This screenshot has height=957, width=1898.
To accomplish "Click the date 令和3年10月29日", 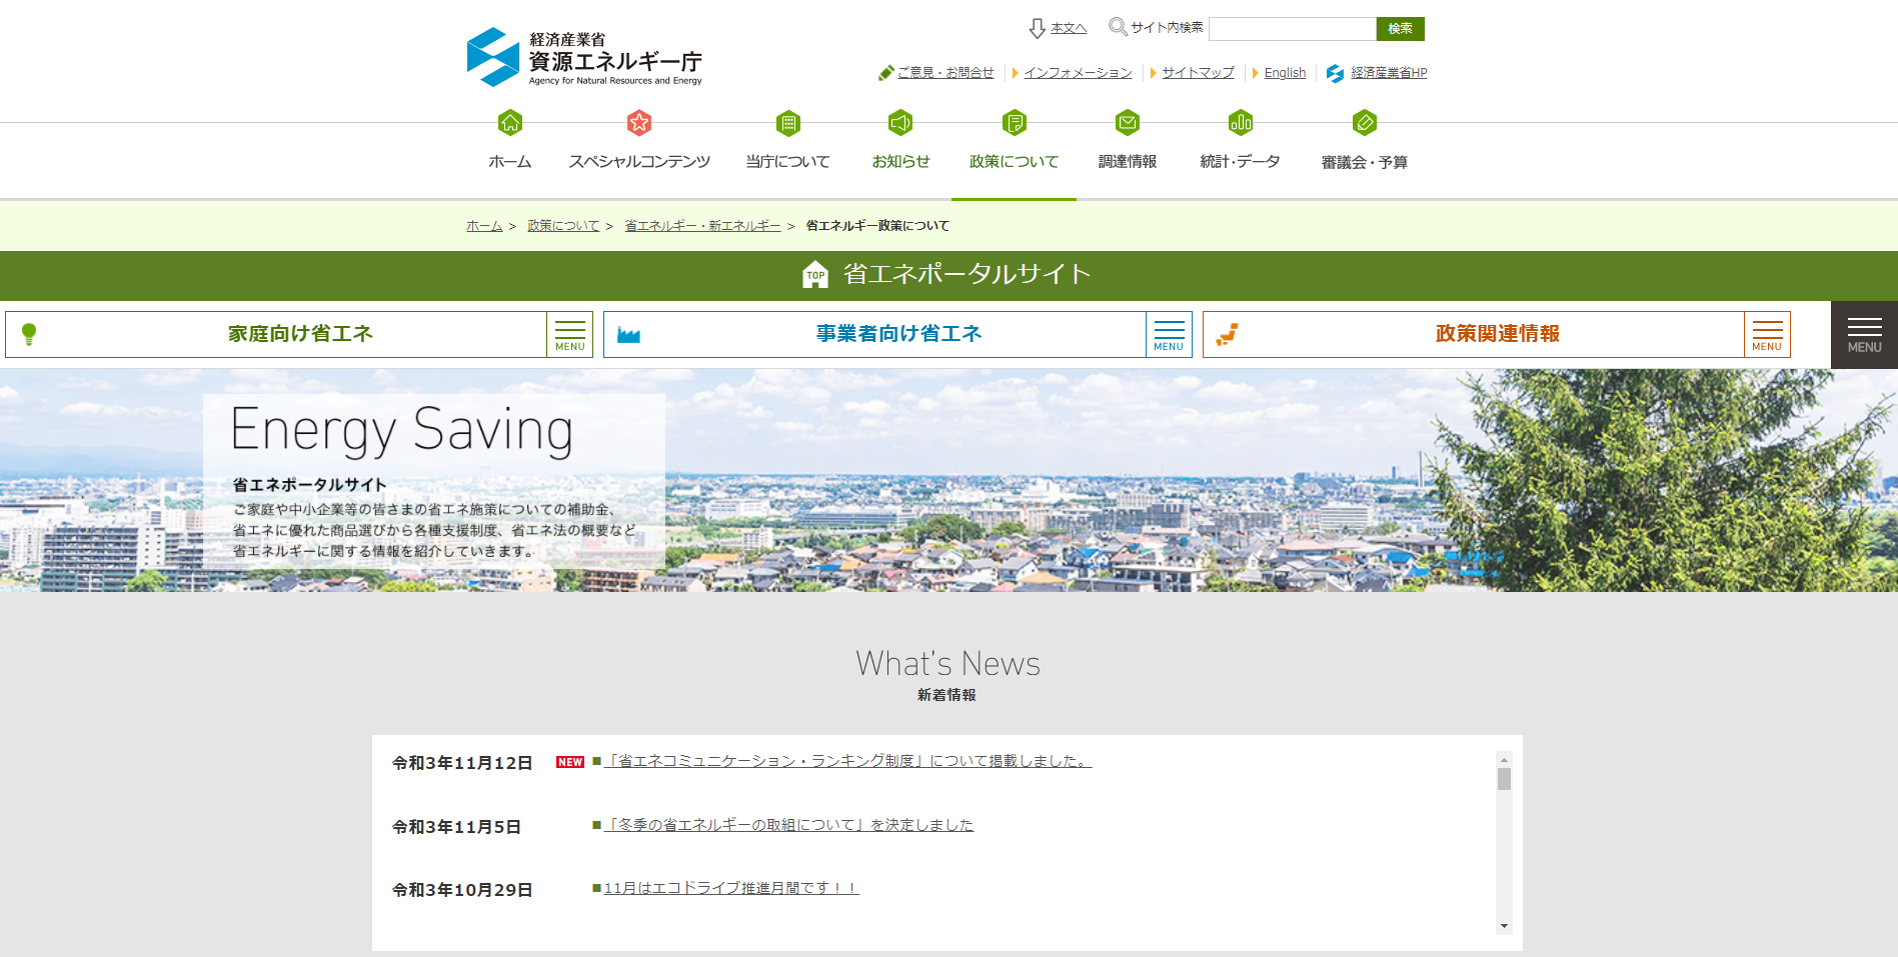I will pos(462,890).
